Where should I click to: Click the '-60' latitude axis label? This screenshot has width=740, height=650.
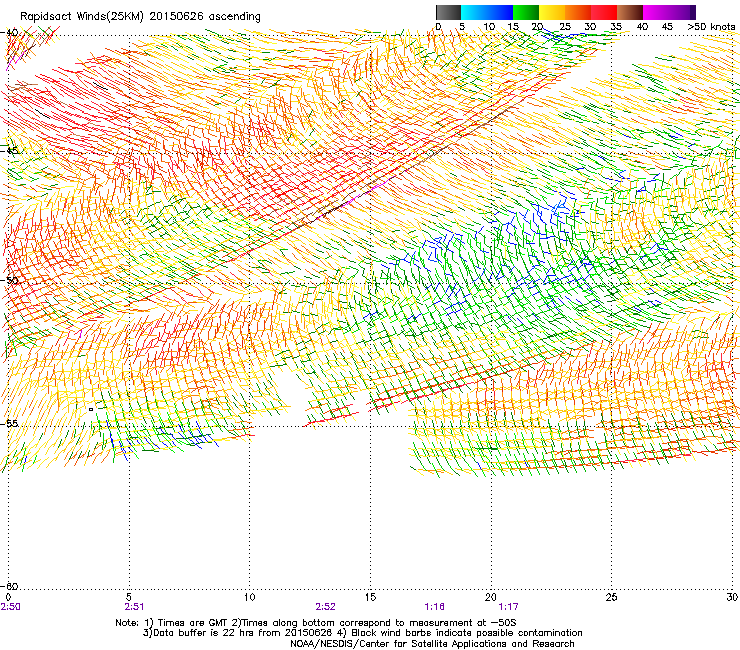[9, 586]
